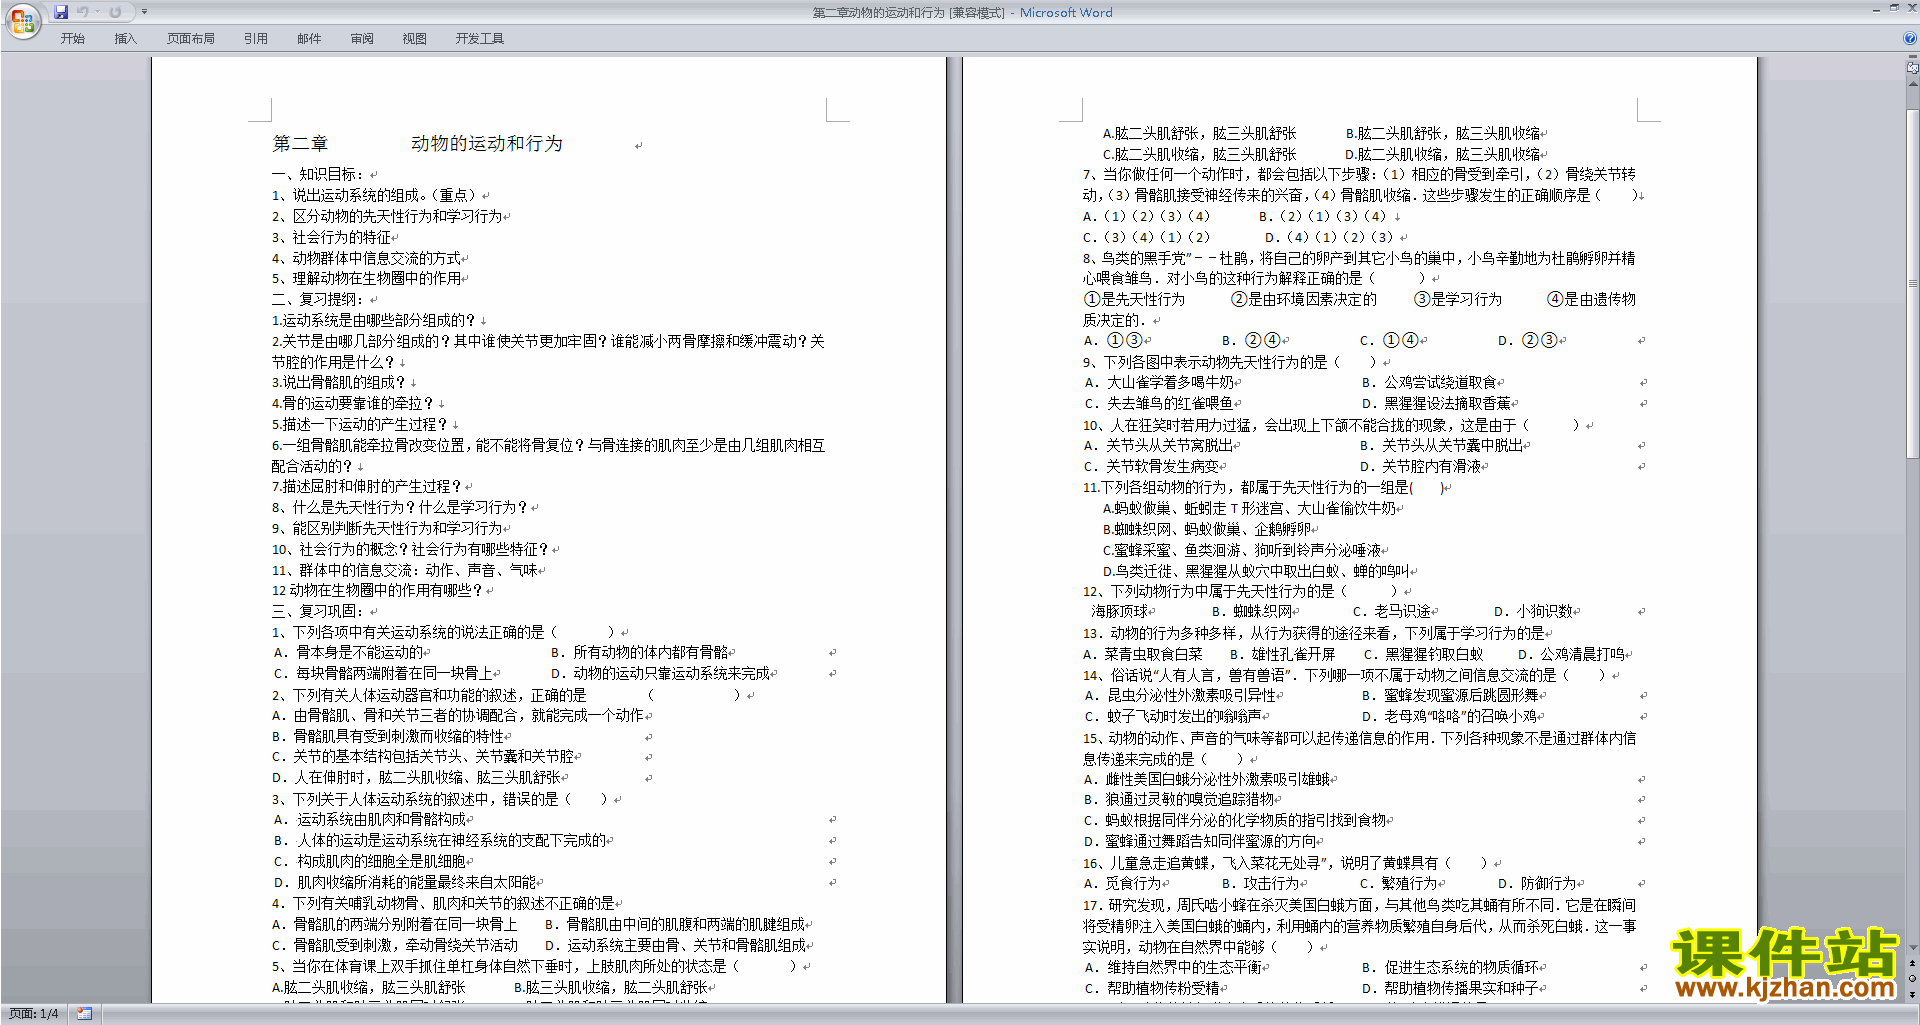
Task: Open the Select Browse Object button
Action: pos(1912,978)
